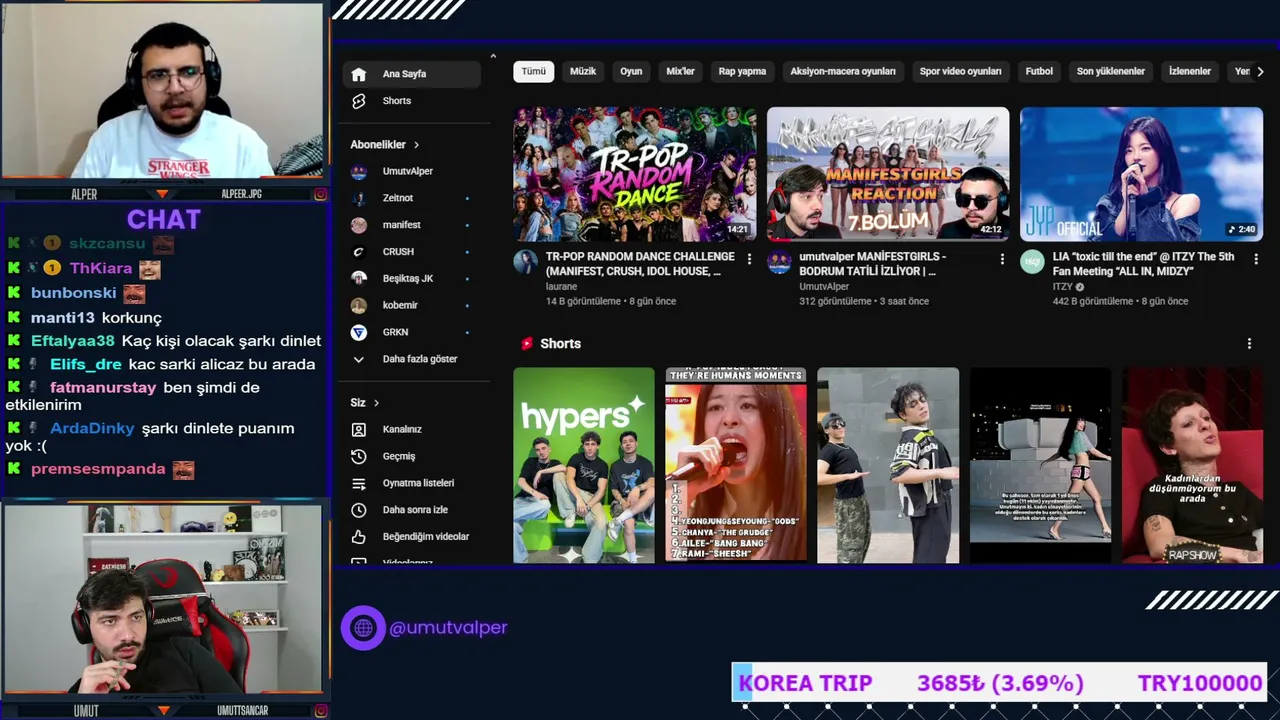
Task: Open options menu for TR-POP Random Dance video
Action: (749, 258)
